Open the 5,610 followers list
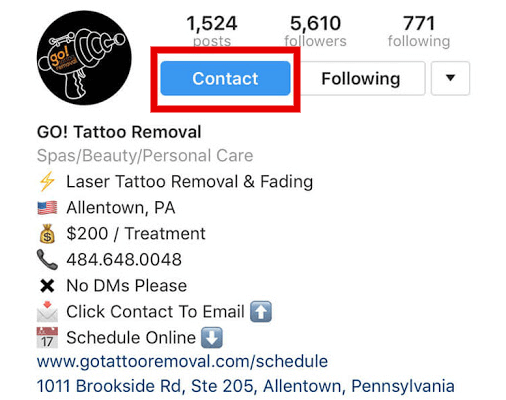The image size is (506, 400). (x=315, y=31)
